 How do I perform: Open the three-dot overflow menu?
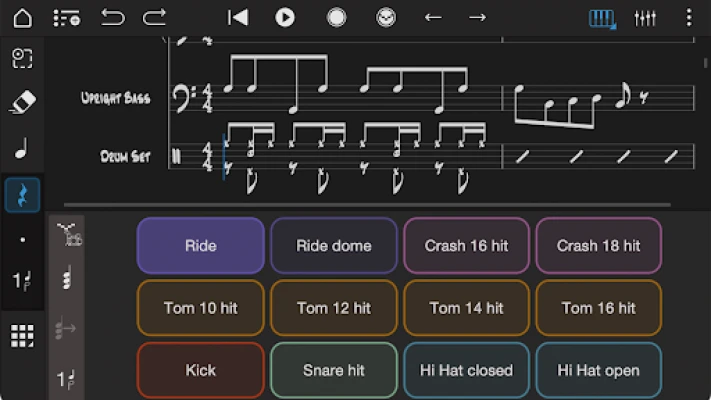click(688, 18)
